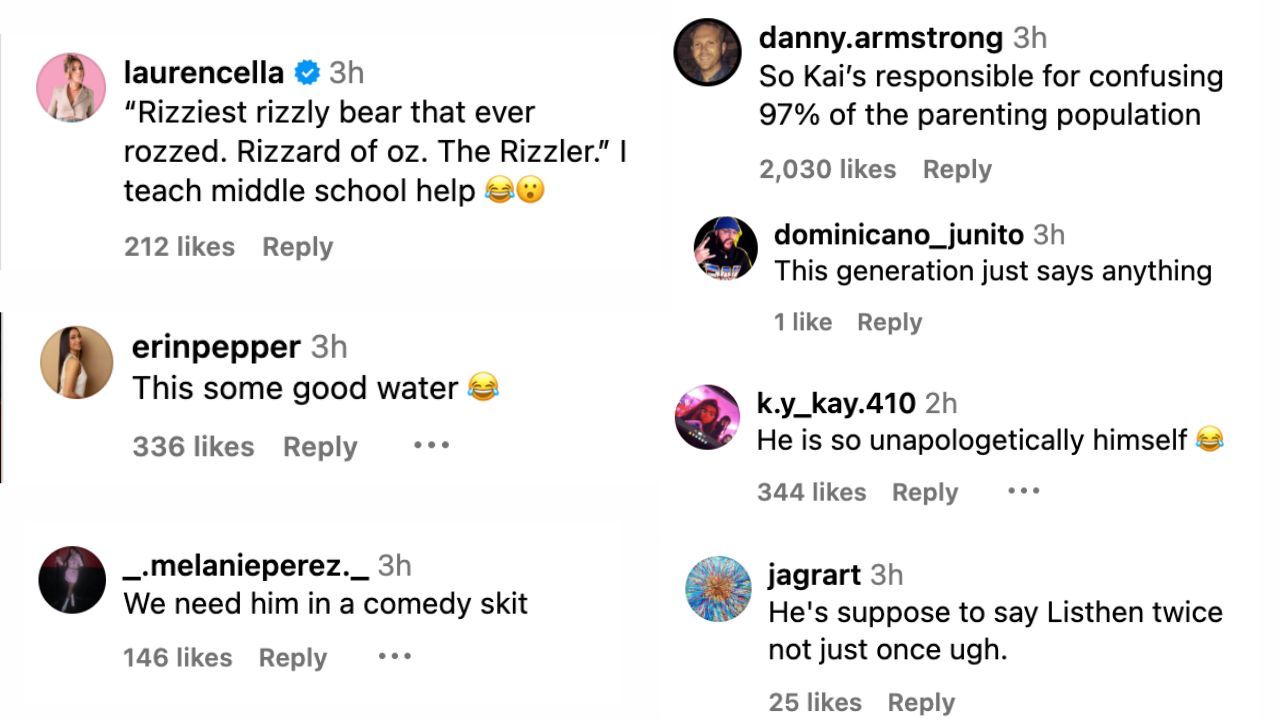Screen dimensions: 1280x720
Task: Click laurencella's profile picture
Action: click(71, 88)
